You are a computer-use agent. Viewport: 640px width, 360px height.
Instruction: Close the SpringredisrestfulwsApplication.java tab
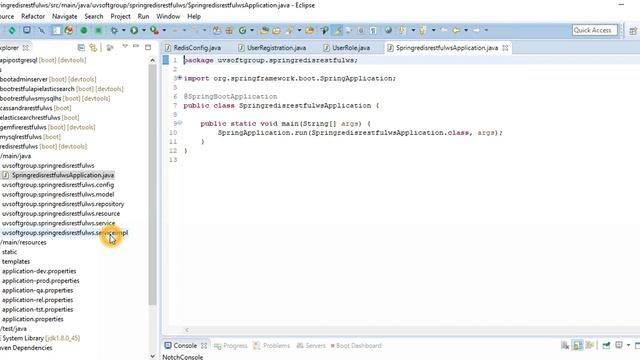pos(505,48)
